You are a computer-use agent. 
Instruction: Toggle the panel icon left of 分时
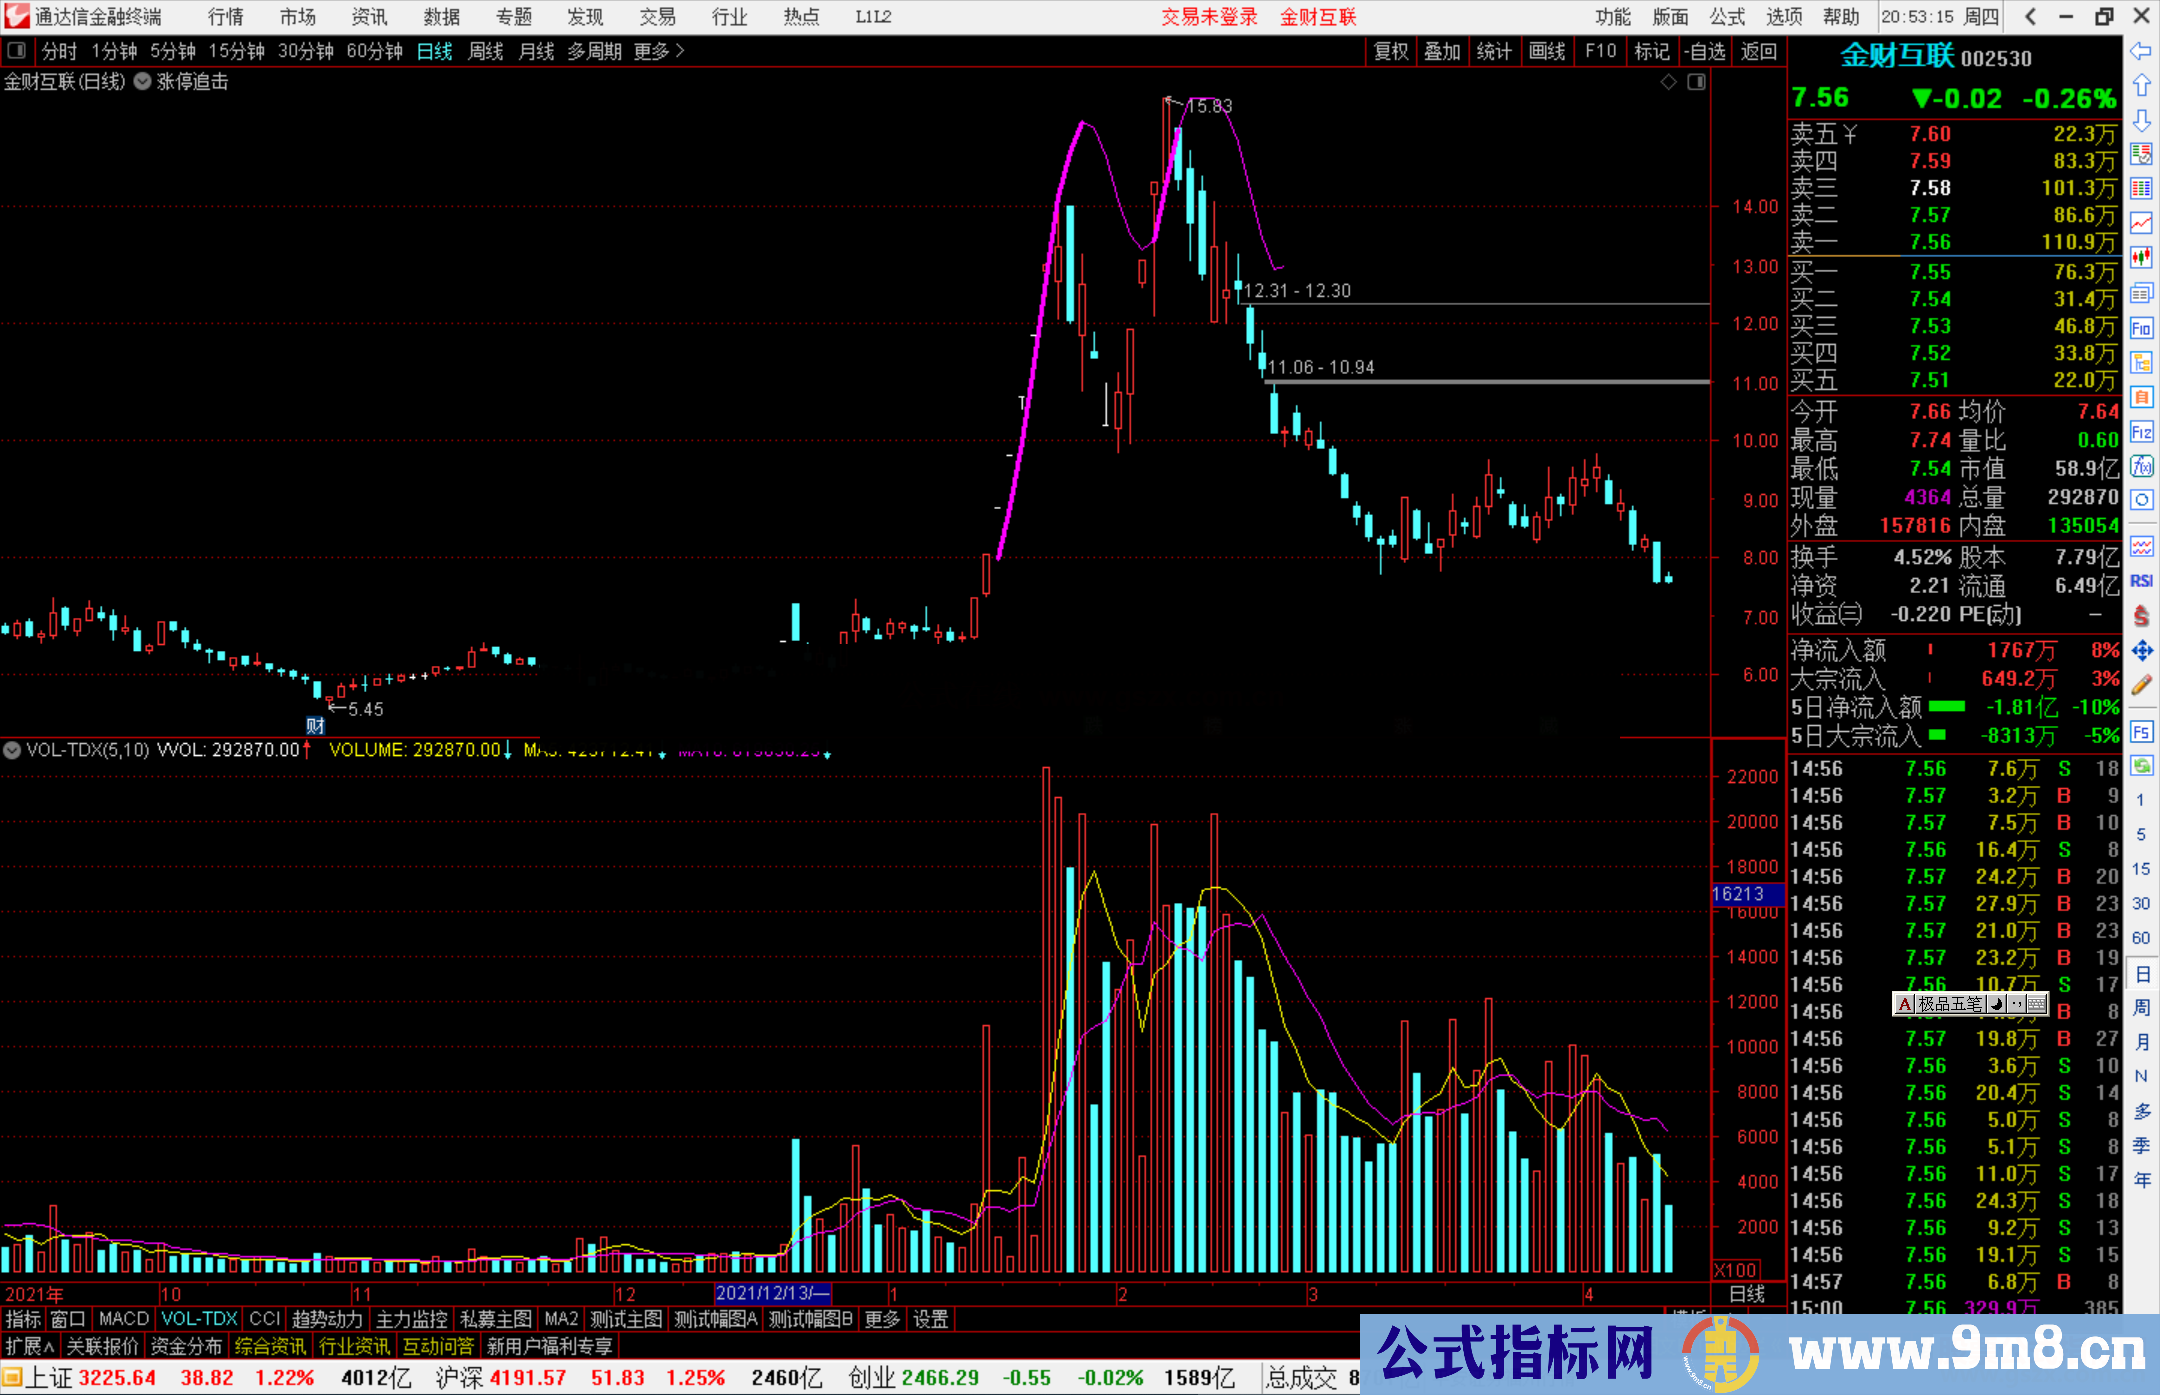(x=16, y=51)
